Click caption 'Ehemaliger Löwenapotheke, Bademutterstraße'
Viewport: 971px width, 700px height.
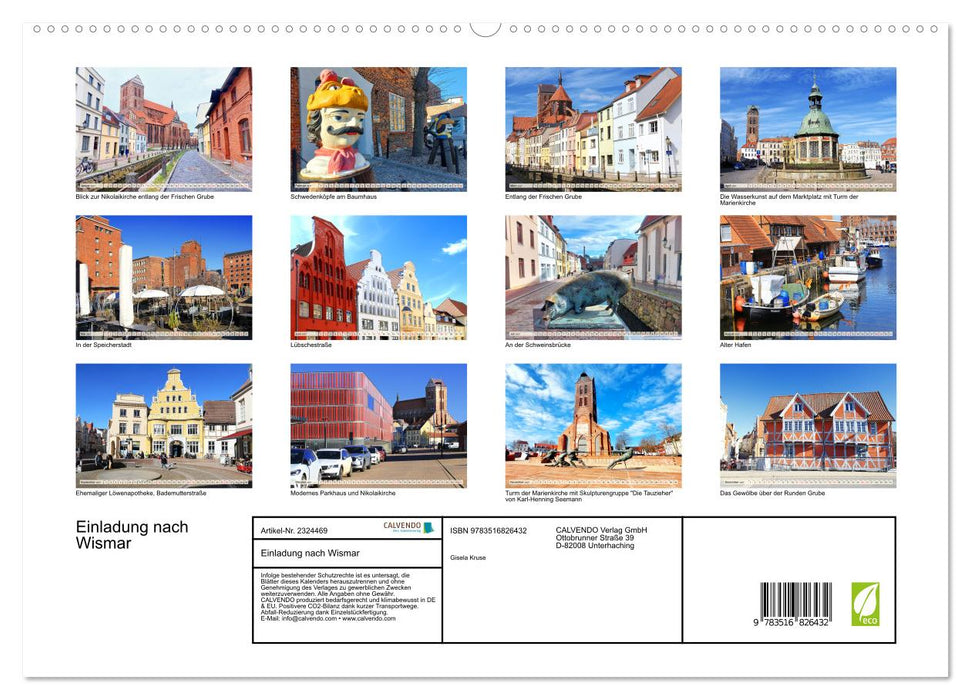tap(141, 493)
